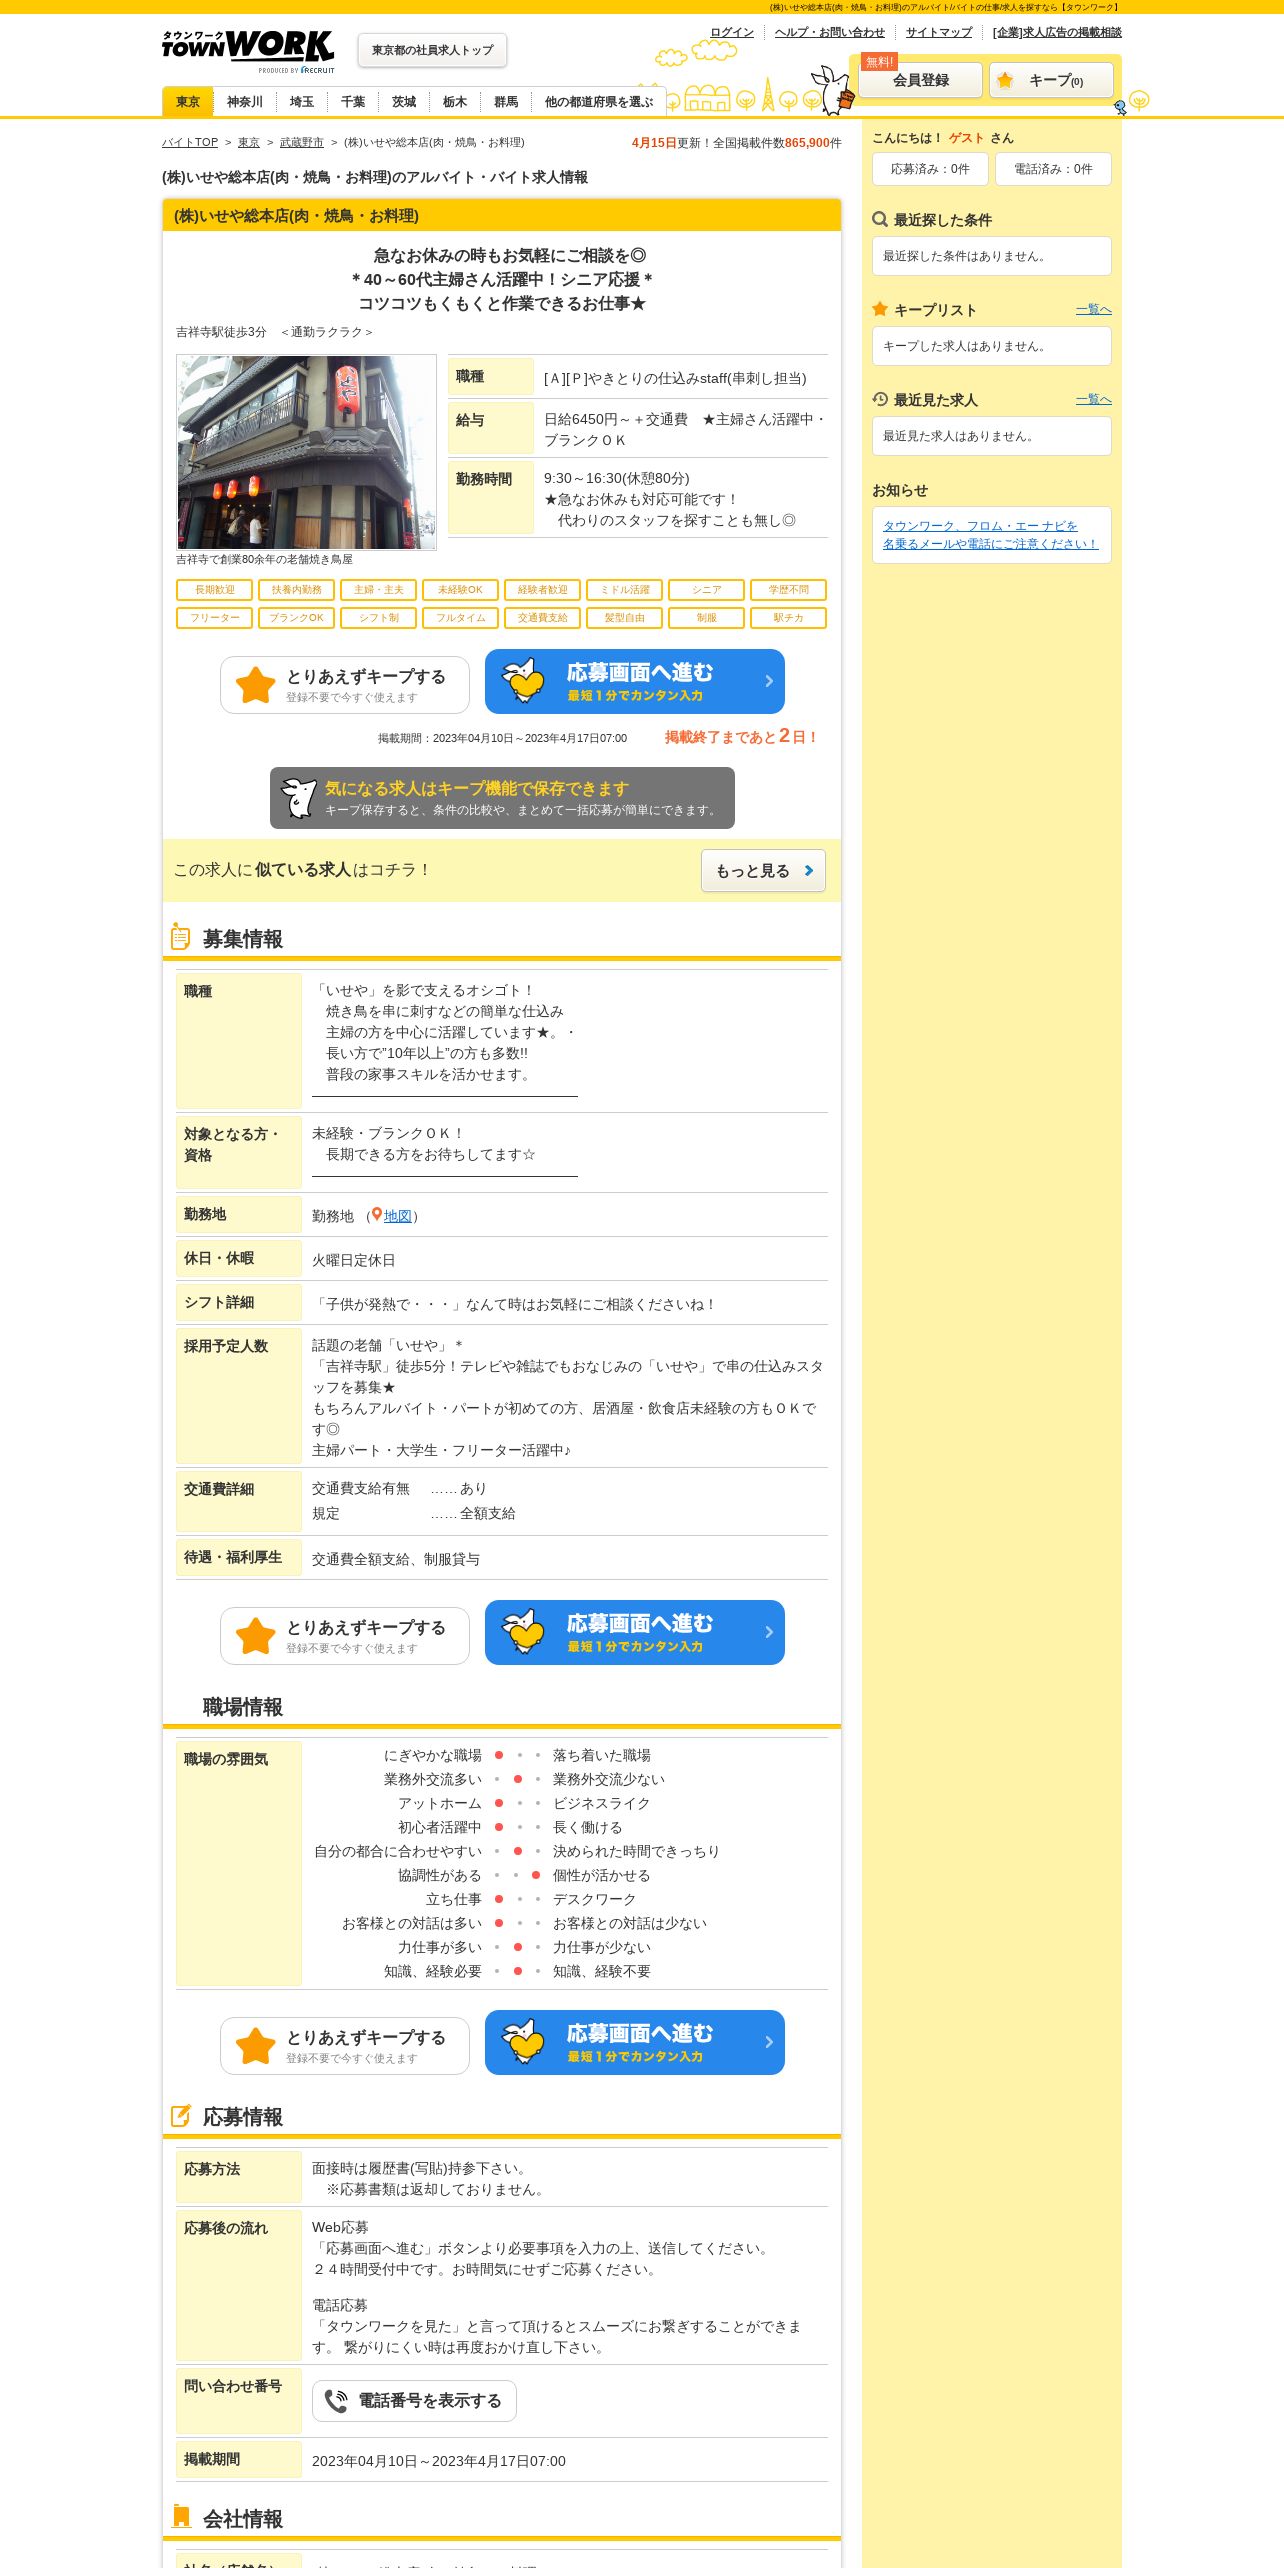Viewport: 1284px width, 2568px height.
Task: Click the 応募情報 section pencil icon
Action: tap(181, 2115)
